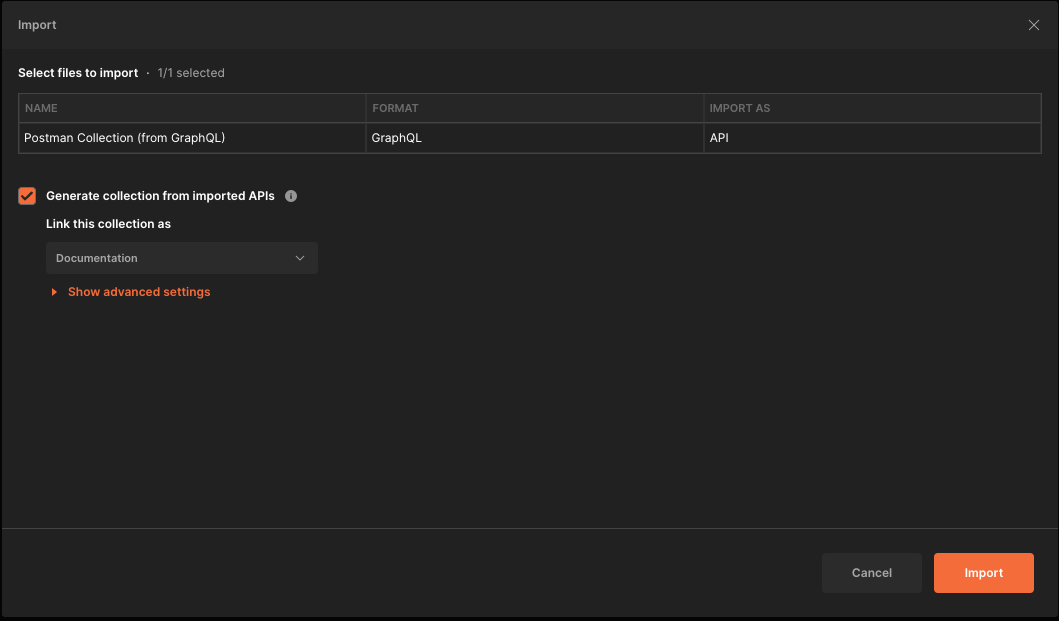Viewport: 1059px width, 621px height.
Task: Click the FORMAT column header
Action: tap(395, 108)
